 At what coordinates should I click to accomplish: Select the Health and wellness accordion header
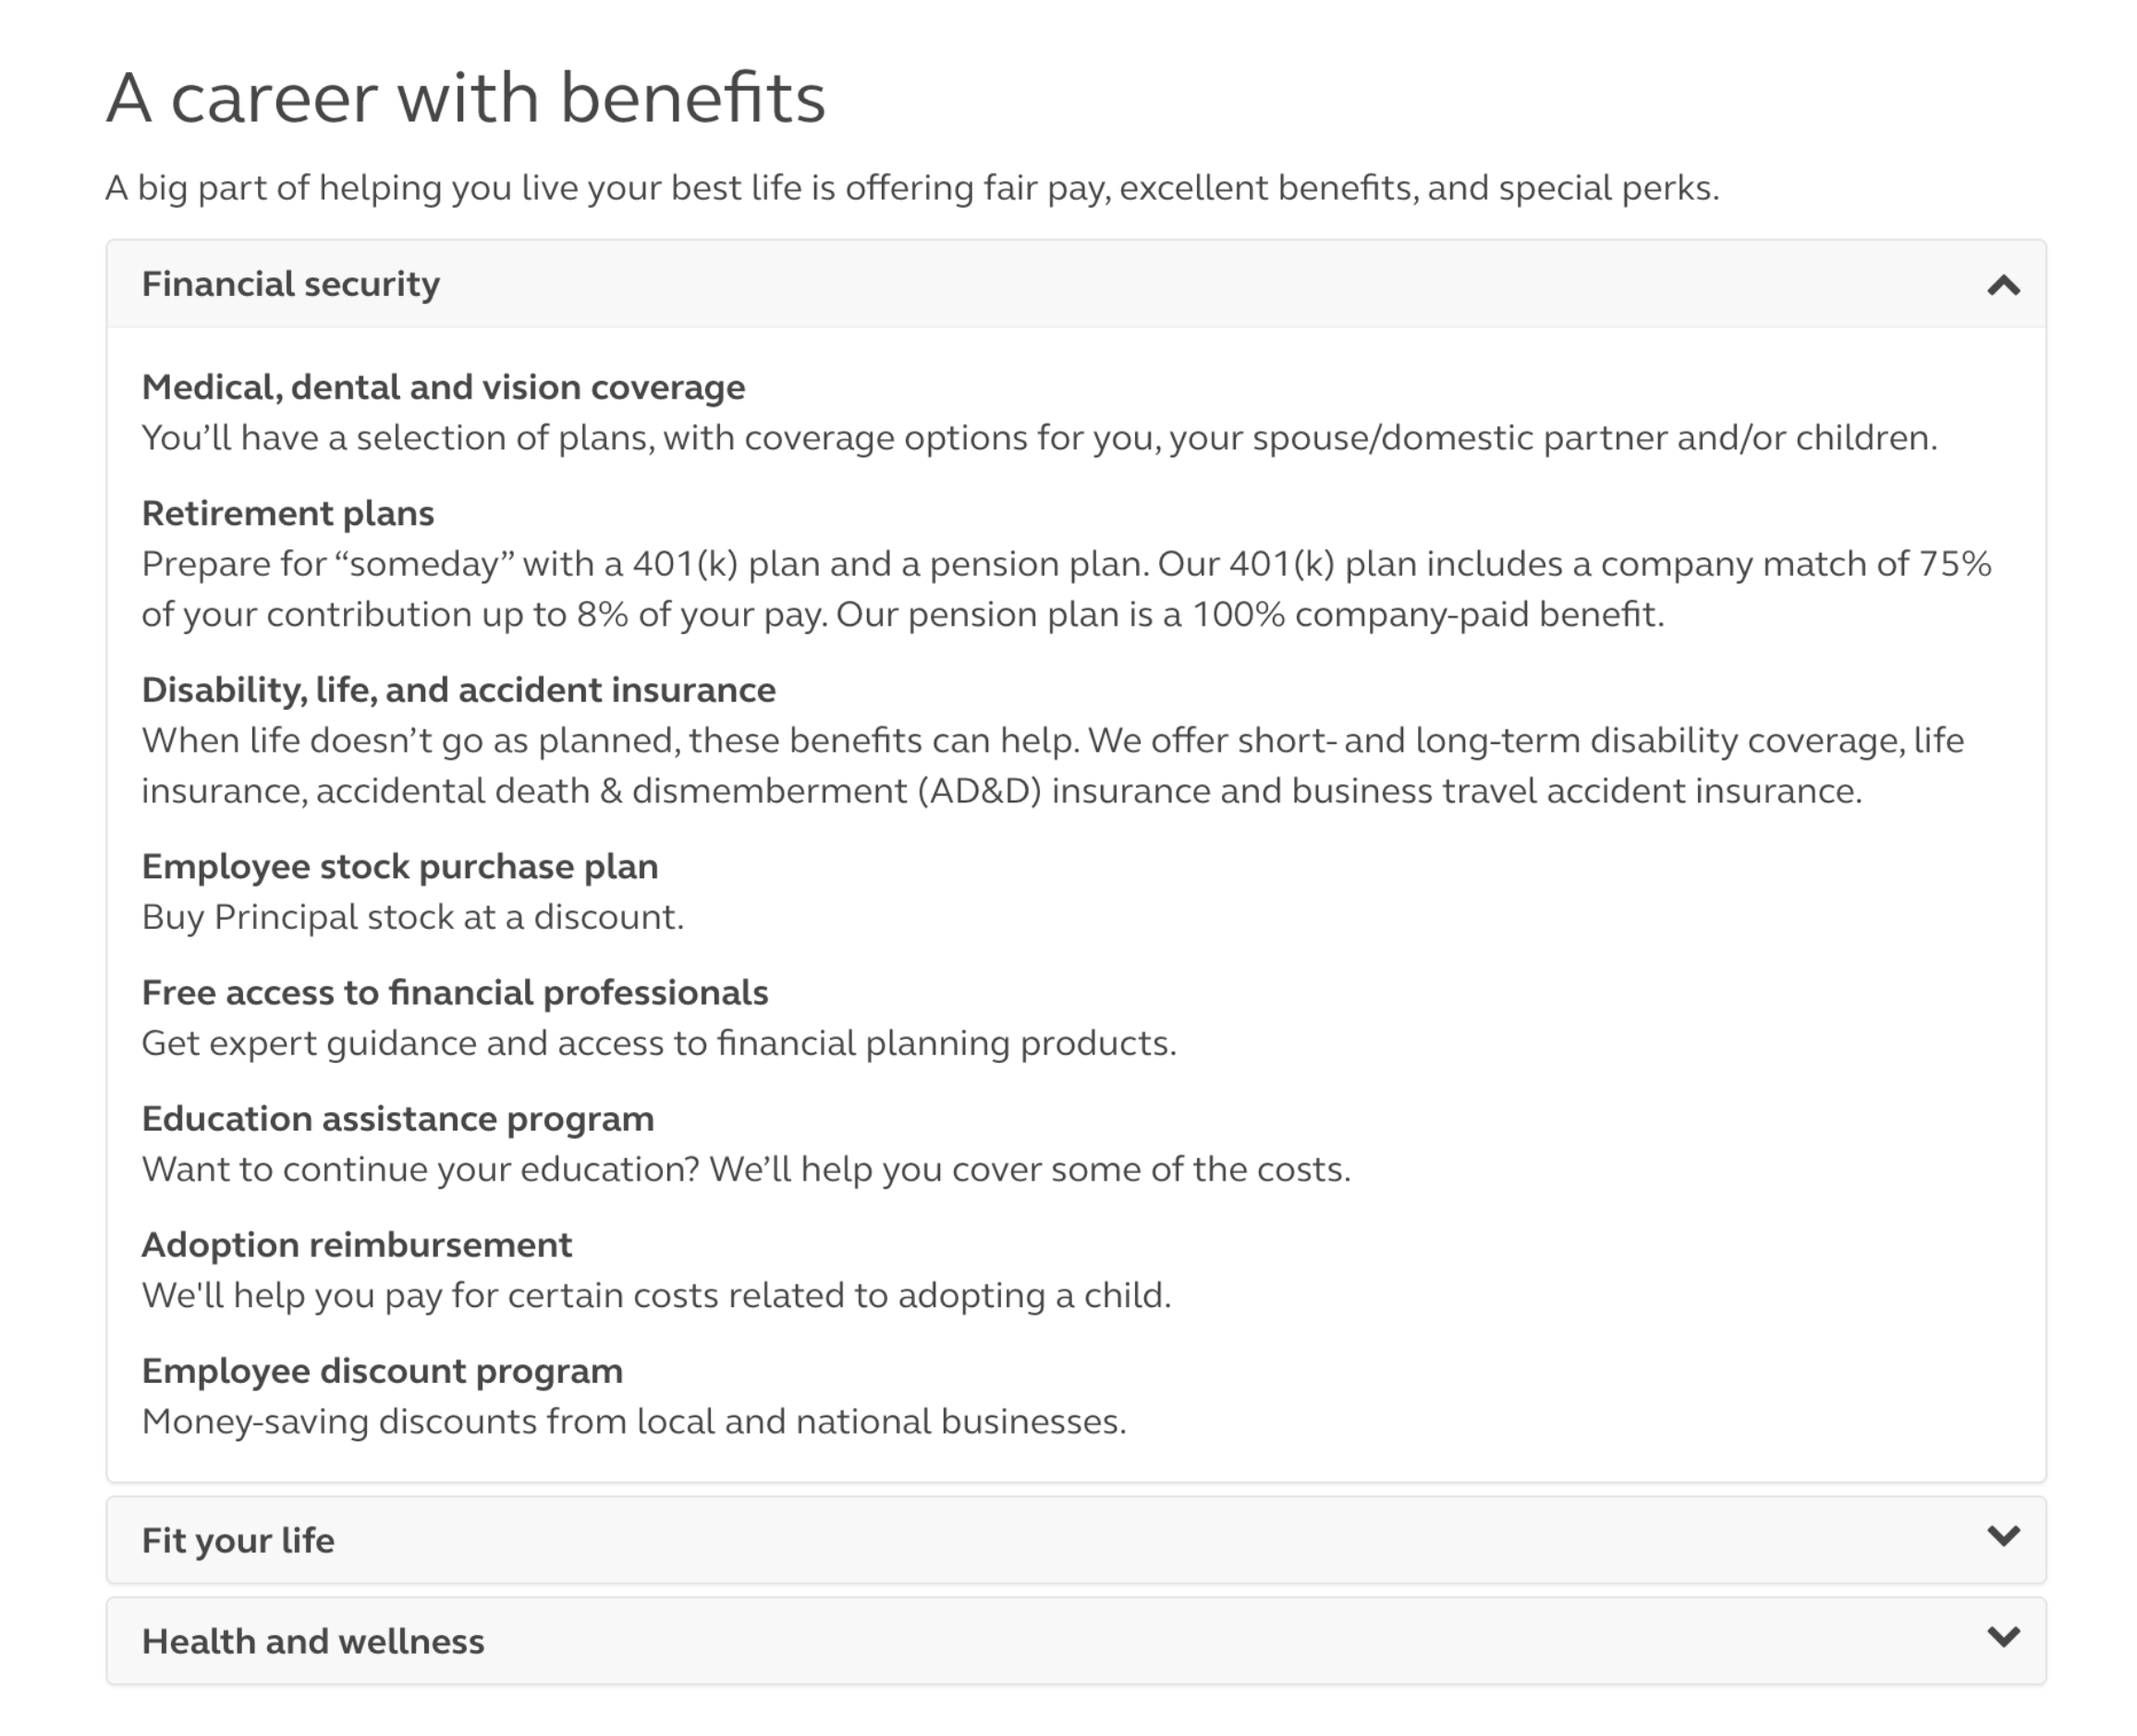[x=314, y=1640]
